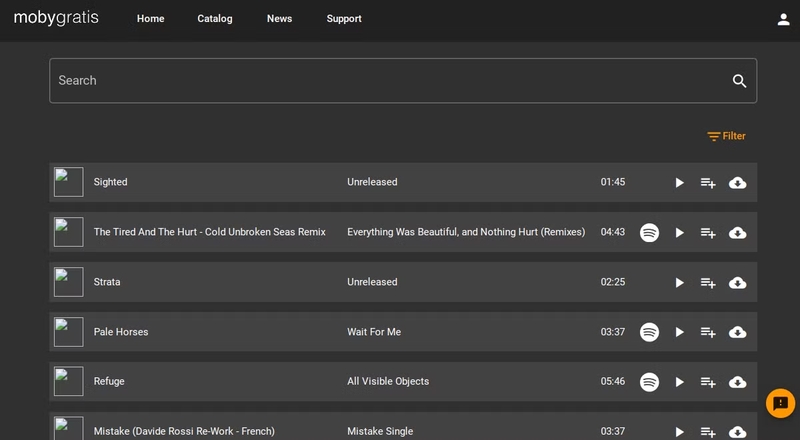Click the Pale Horses duration 03:37
This screenshot has height=440, width=800.
click(x=613, y=332)
